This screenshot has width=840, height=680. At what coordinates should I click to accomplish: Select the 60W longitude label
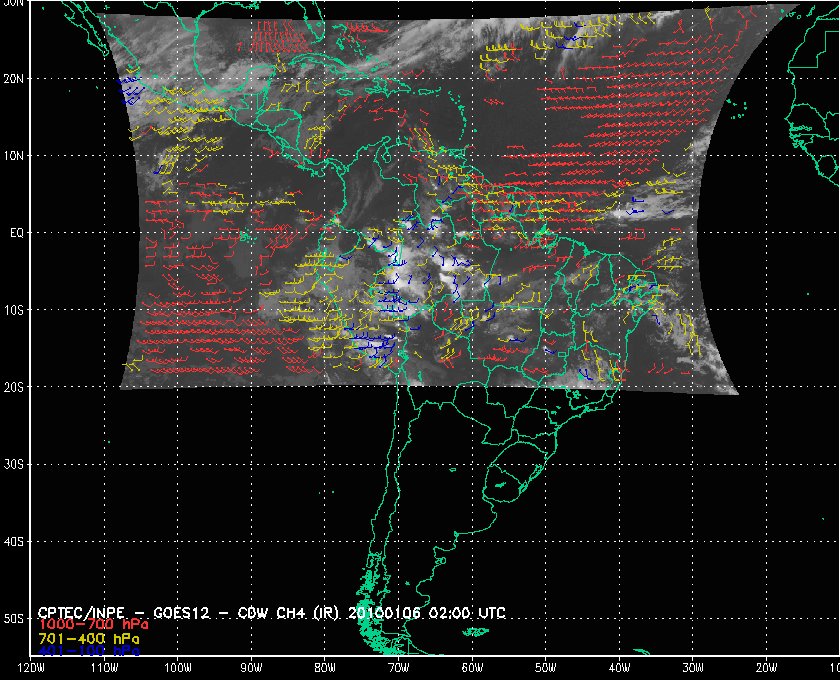tap(472, 668)
